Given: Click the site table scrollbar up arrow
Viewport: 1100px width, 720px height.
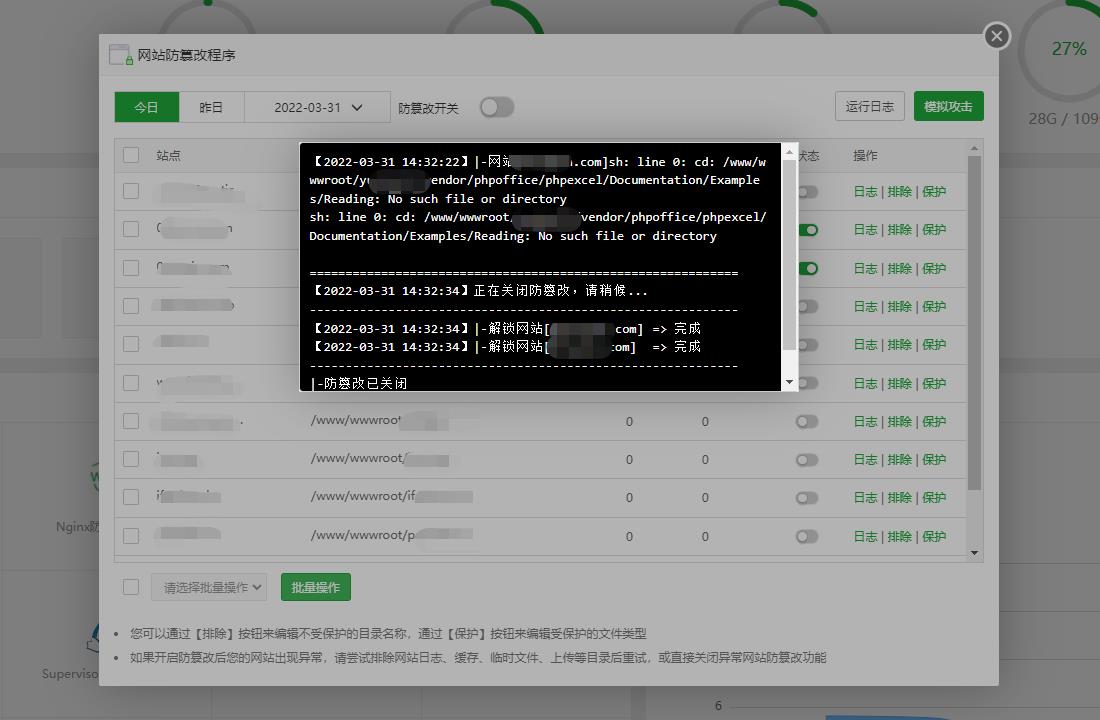Looking at the screenshot, I should point(974,148).
